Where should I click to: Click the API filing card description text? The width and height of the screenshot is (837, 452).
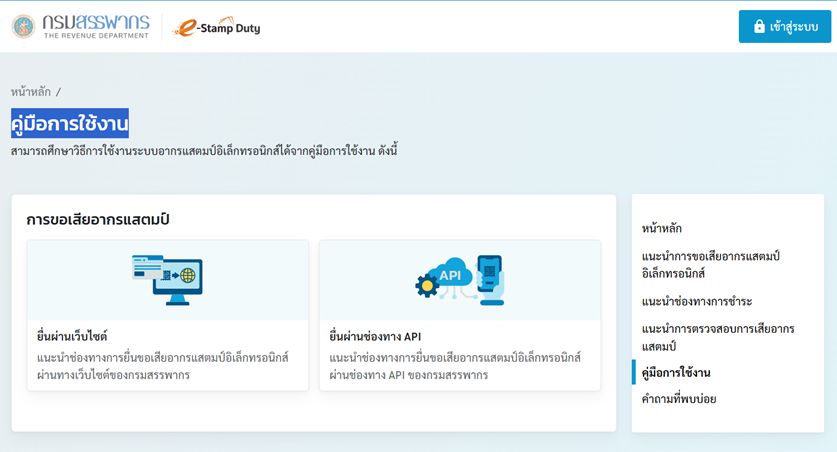pyautogui.click(x=455, y=366)
